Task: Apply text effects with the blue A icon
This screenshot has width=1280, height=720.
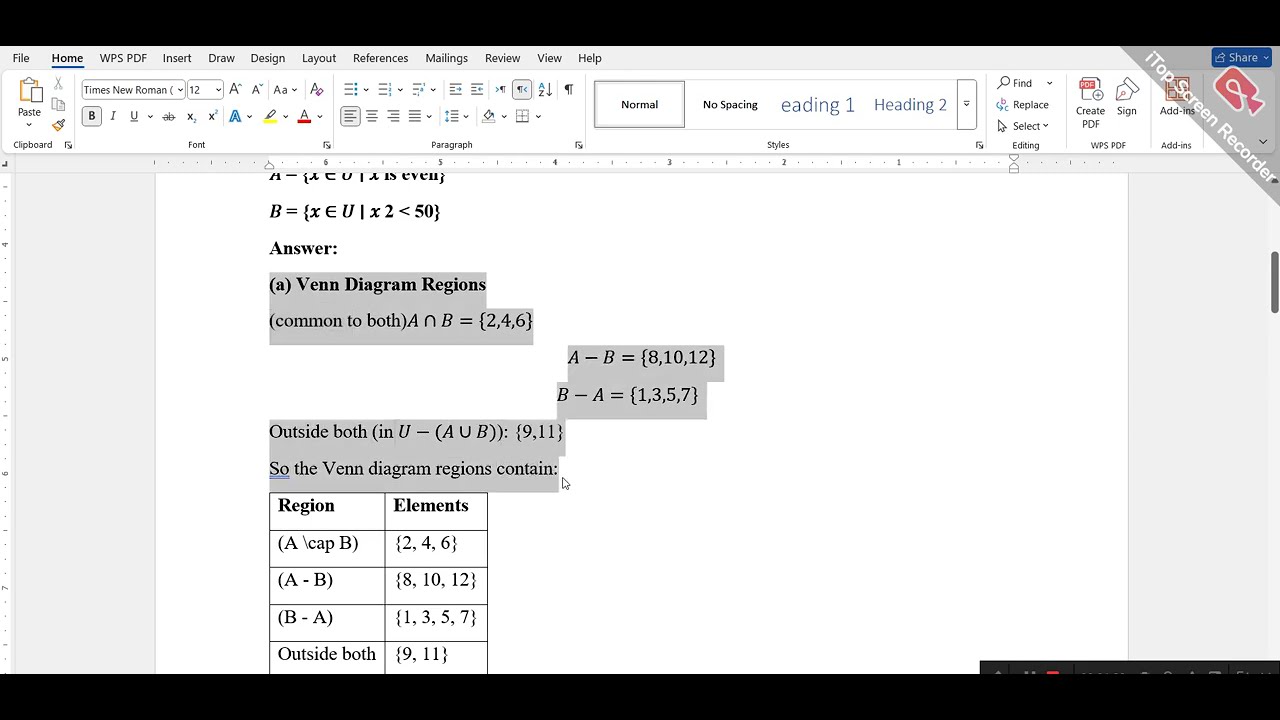Action: [x=235, y=116]
